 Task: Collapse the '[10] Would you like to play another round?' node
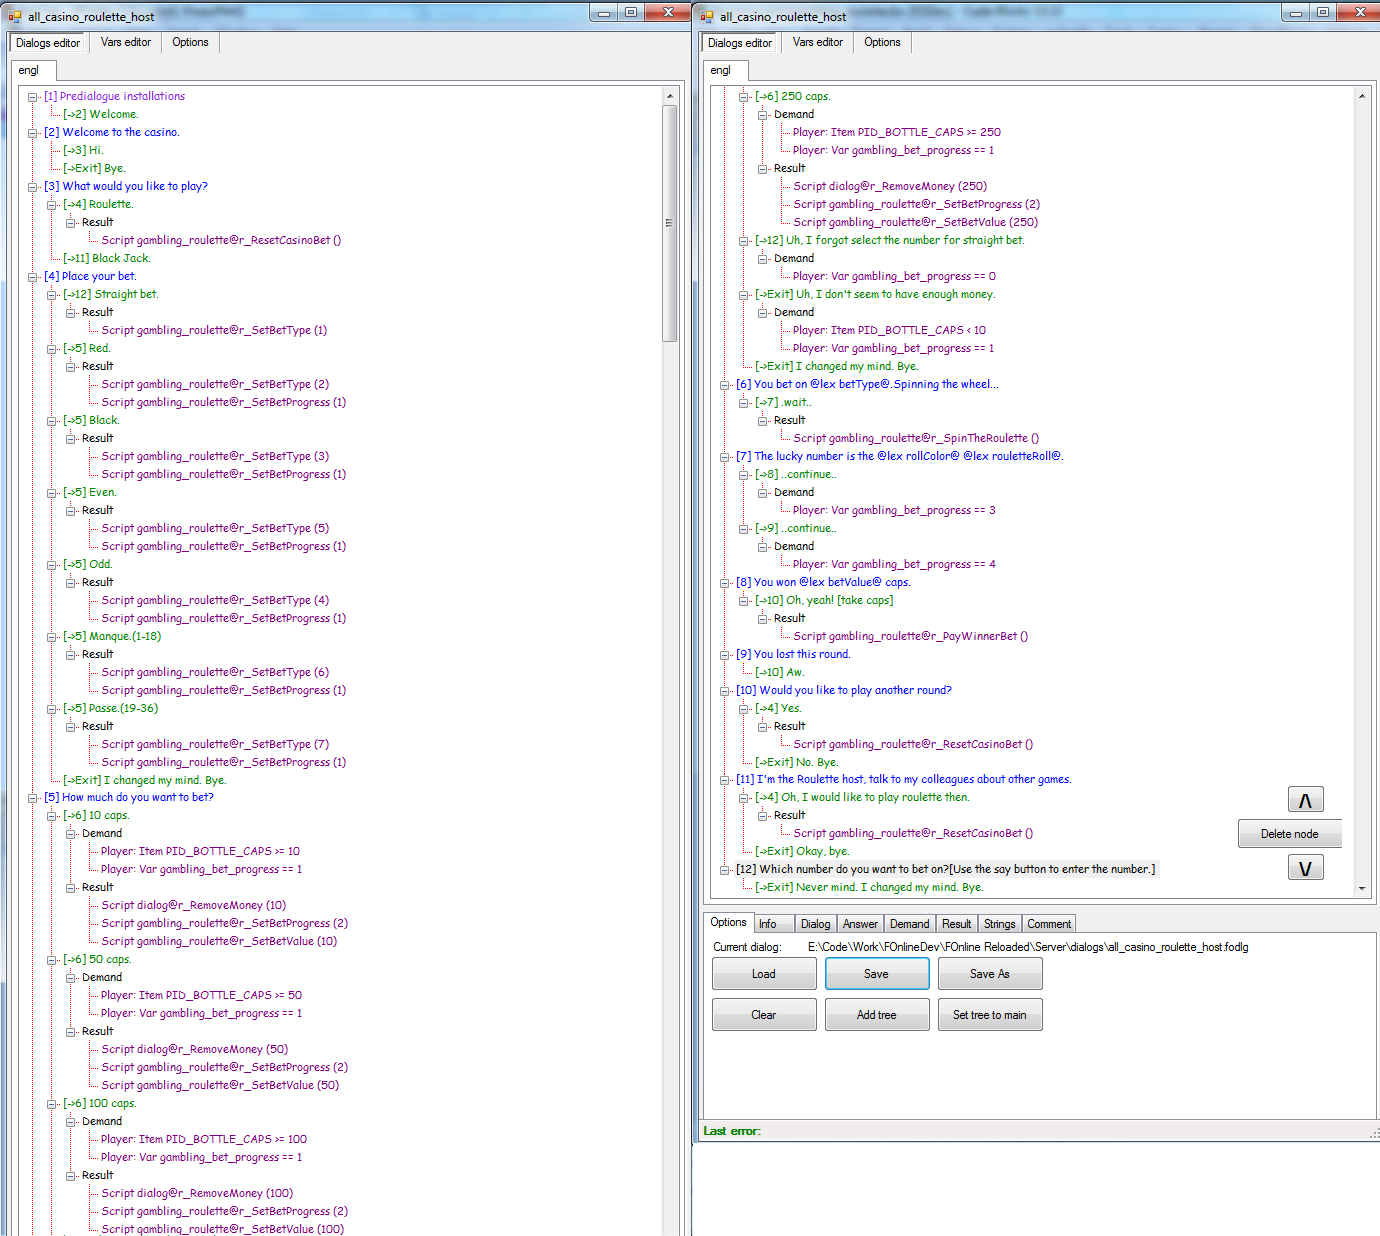pos(725,691)
